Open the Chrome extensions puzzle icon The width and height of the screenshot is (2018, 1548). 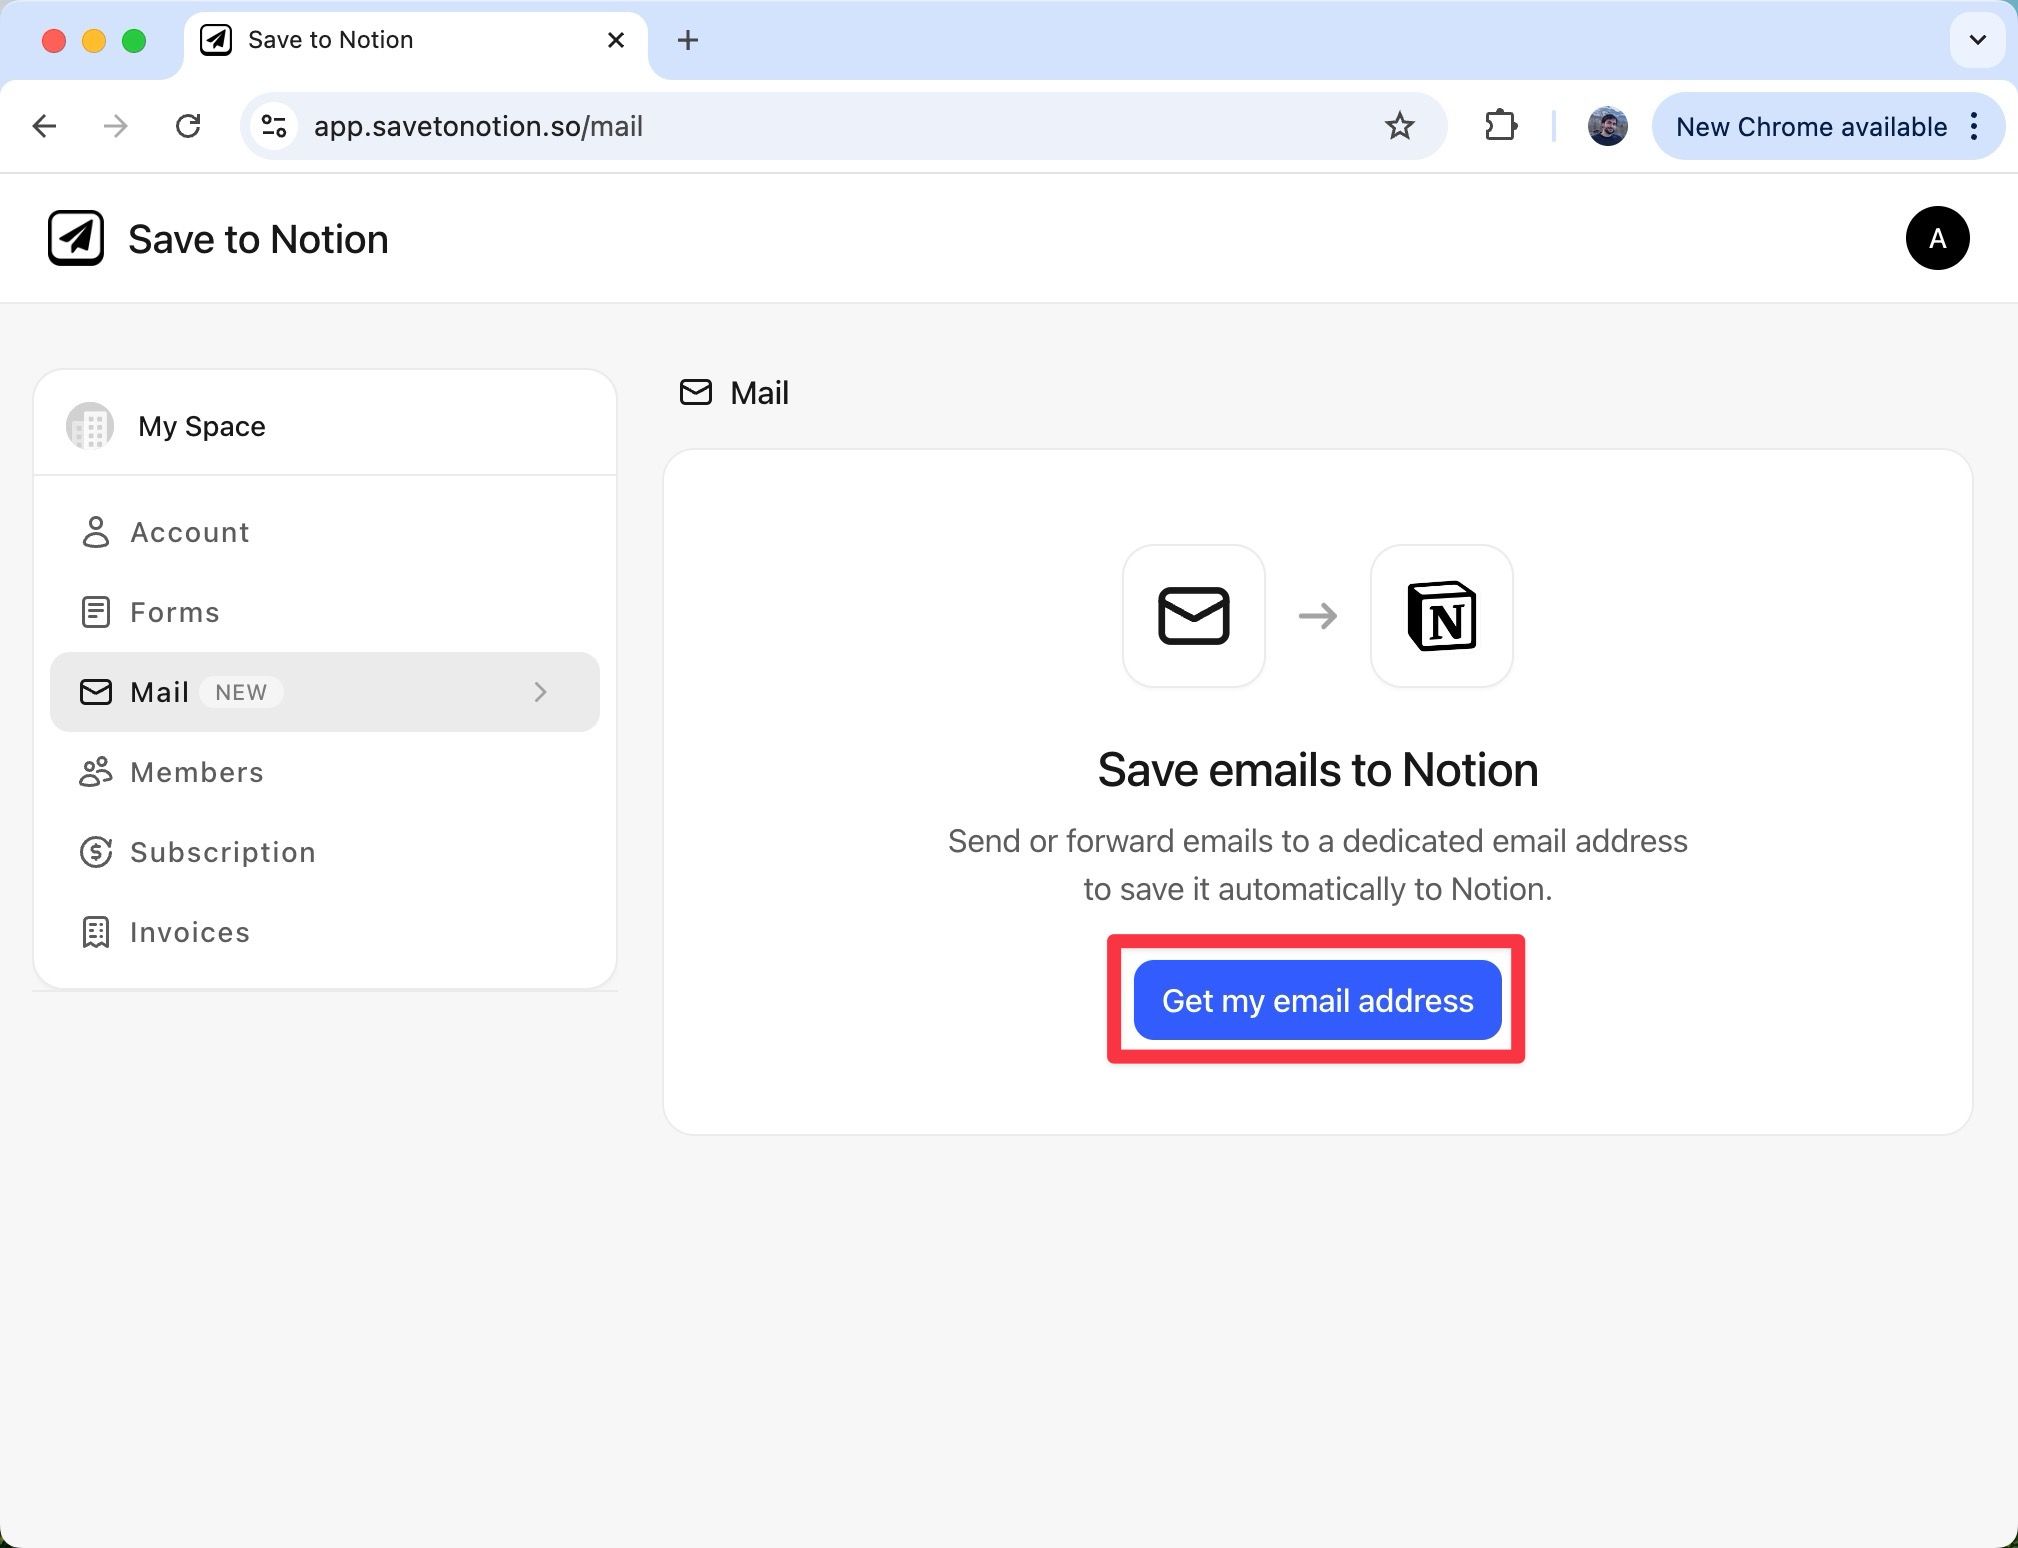click(1500, 126)
